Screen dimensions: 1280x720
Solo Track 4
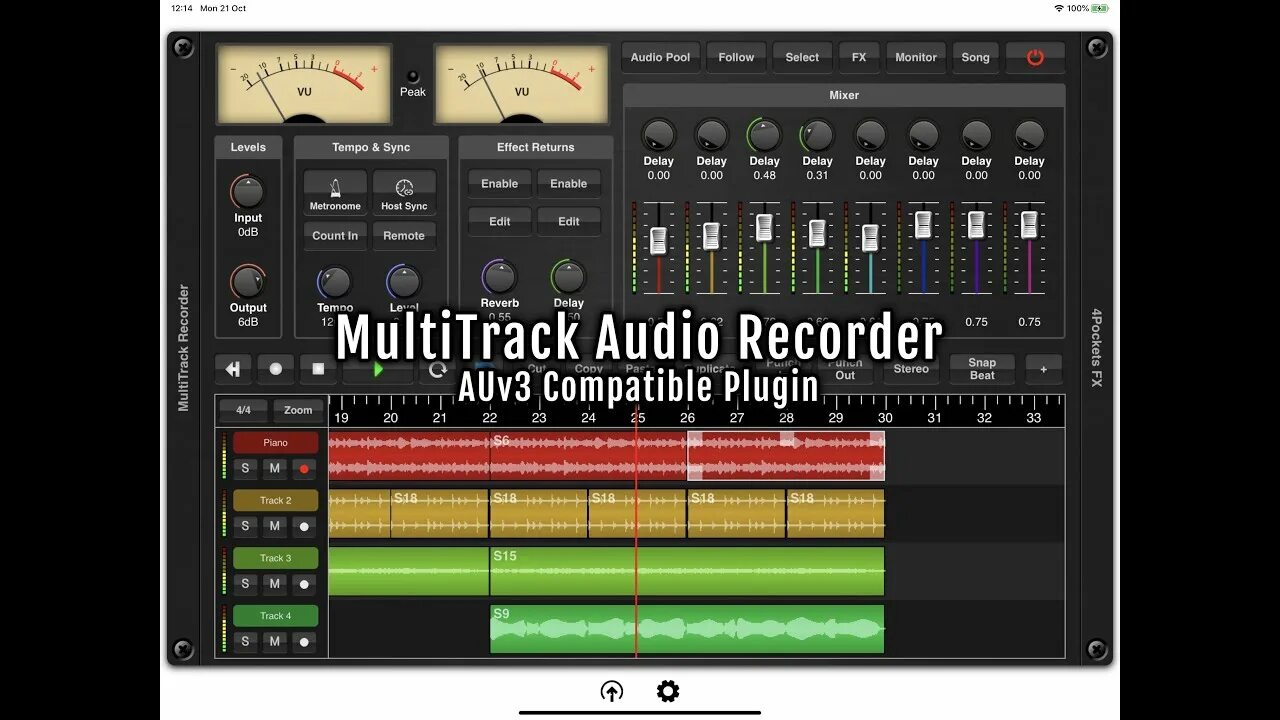[245, 642]
